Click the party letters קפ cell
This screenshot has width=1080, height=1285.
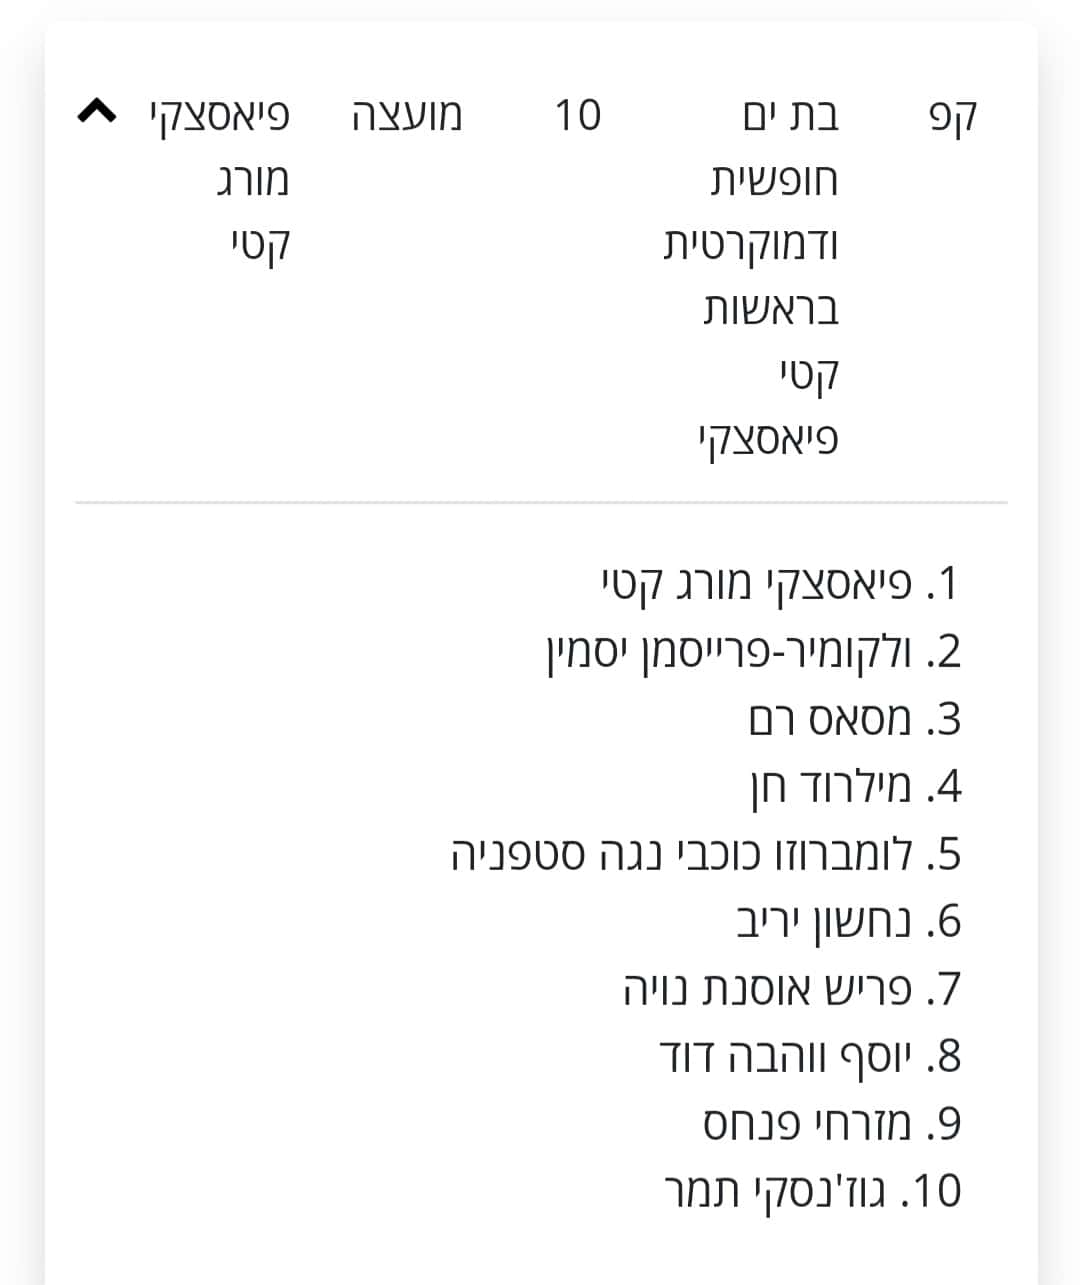951,117
